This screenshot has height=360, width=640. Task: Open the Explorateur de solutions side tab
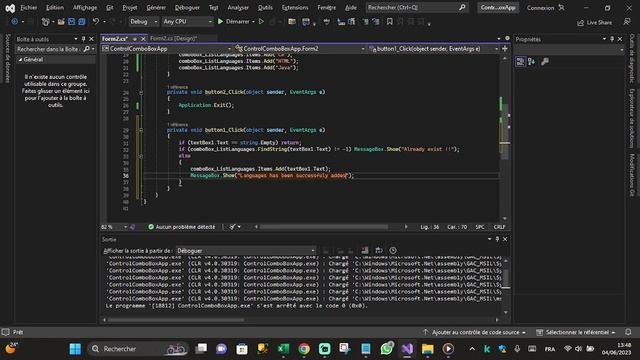pyautogui.click(x=632, y=119)
